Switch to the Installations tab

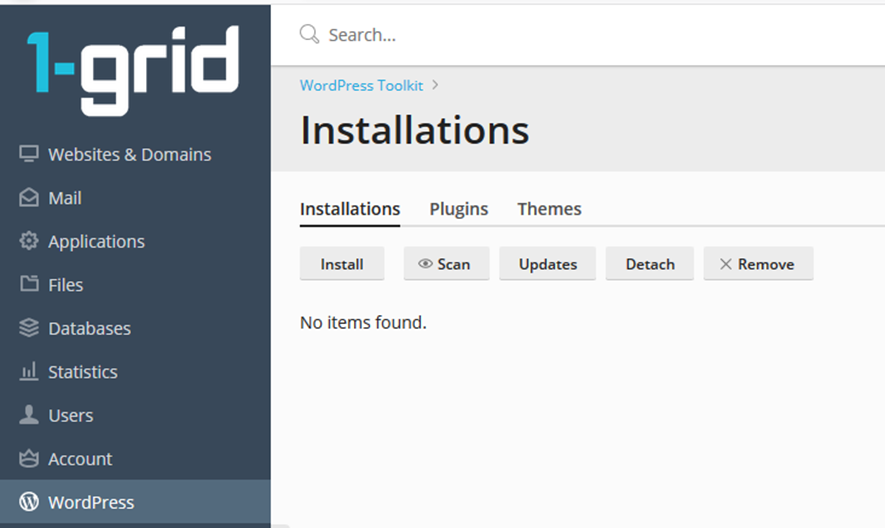click(x=350, y=209)
